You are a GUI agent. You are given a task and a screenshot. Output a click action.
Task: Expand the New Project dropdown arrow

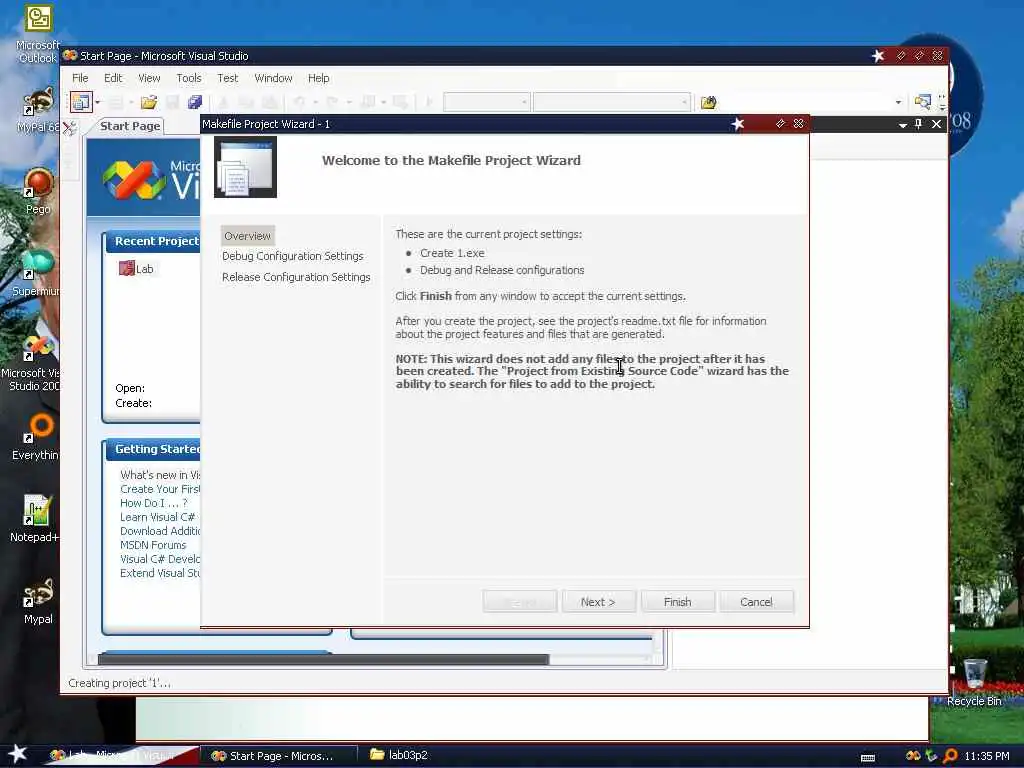coord(97,102)
